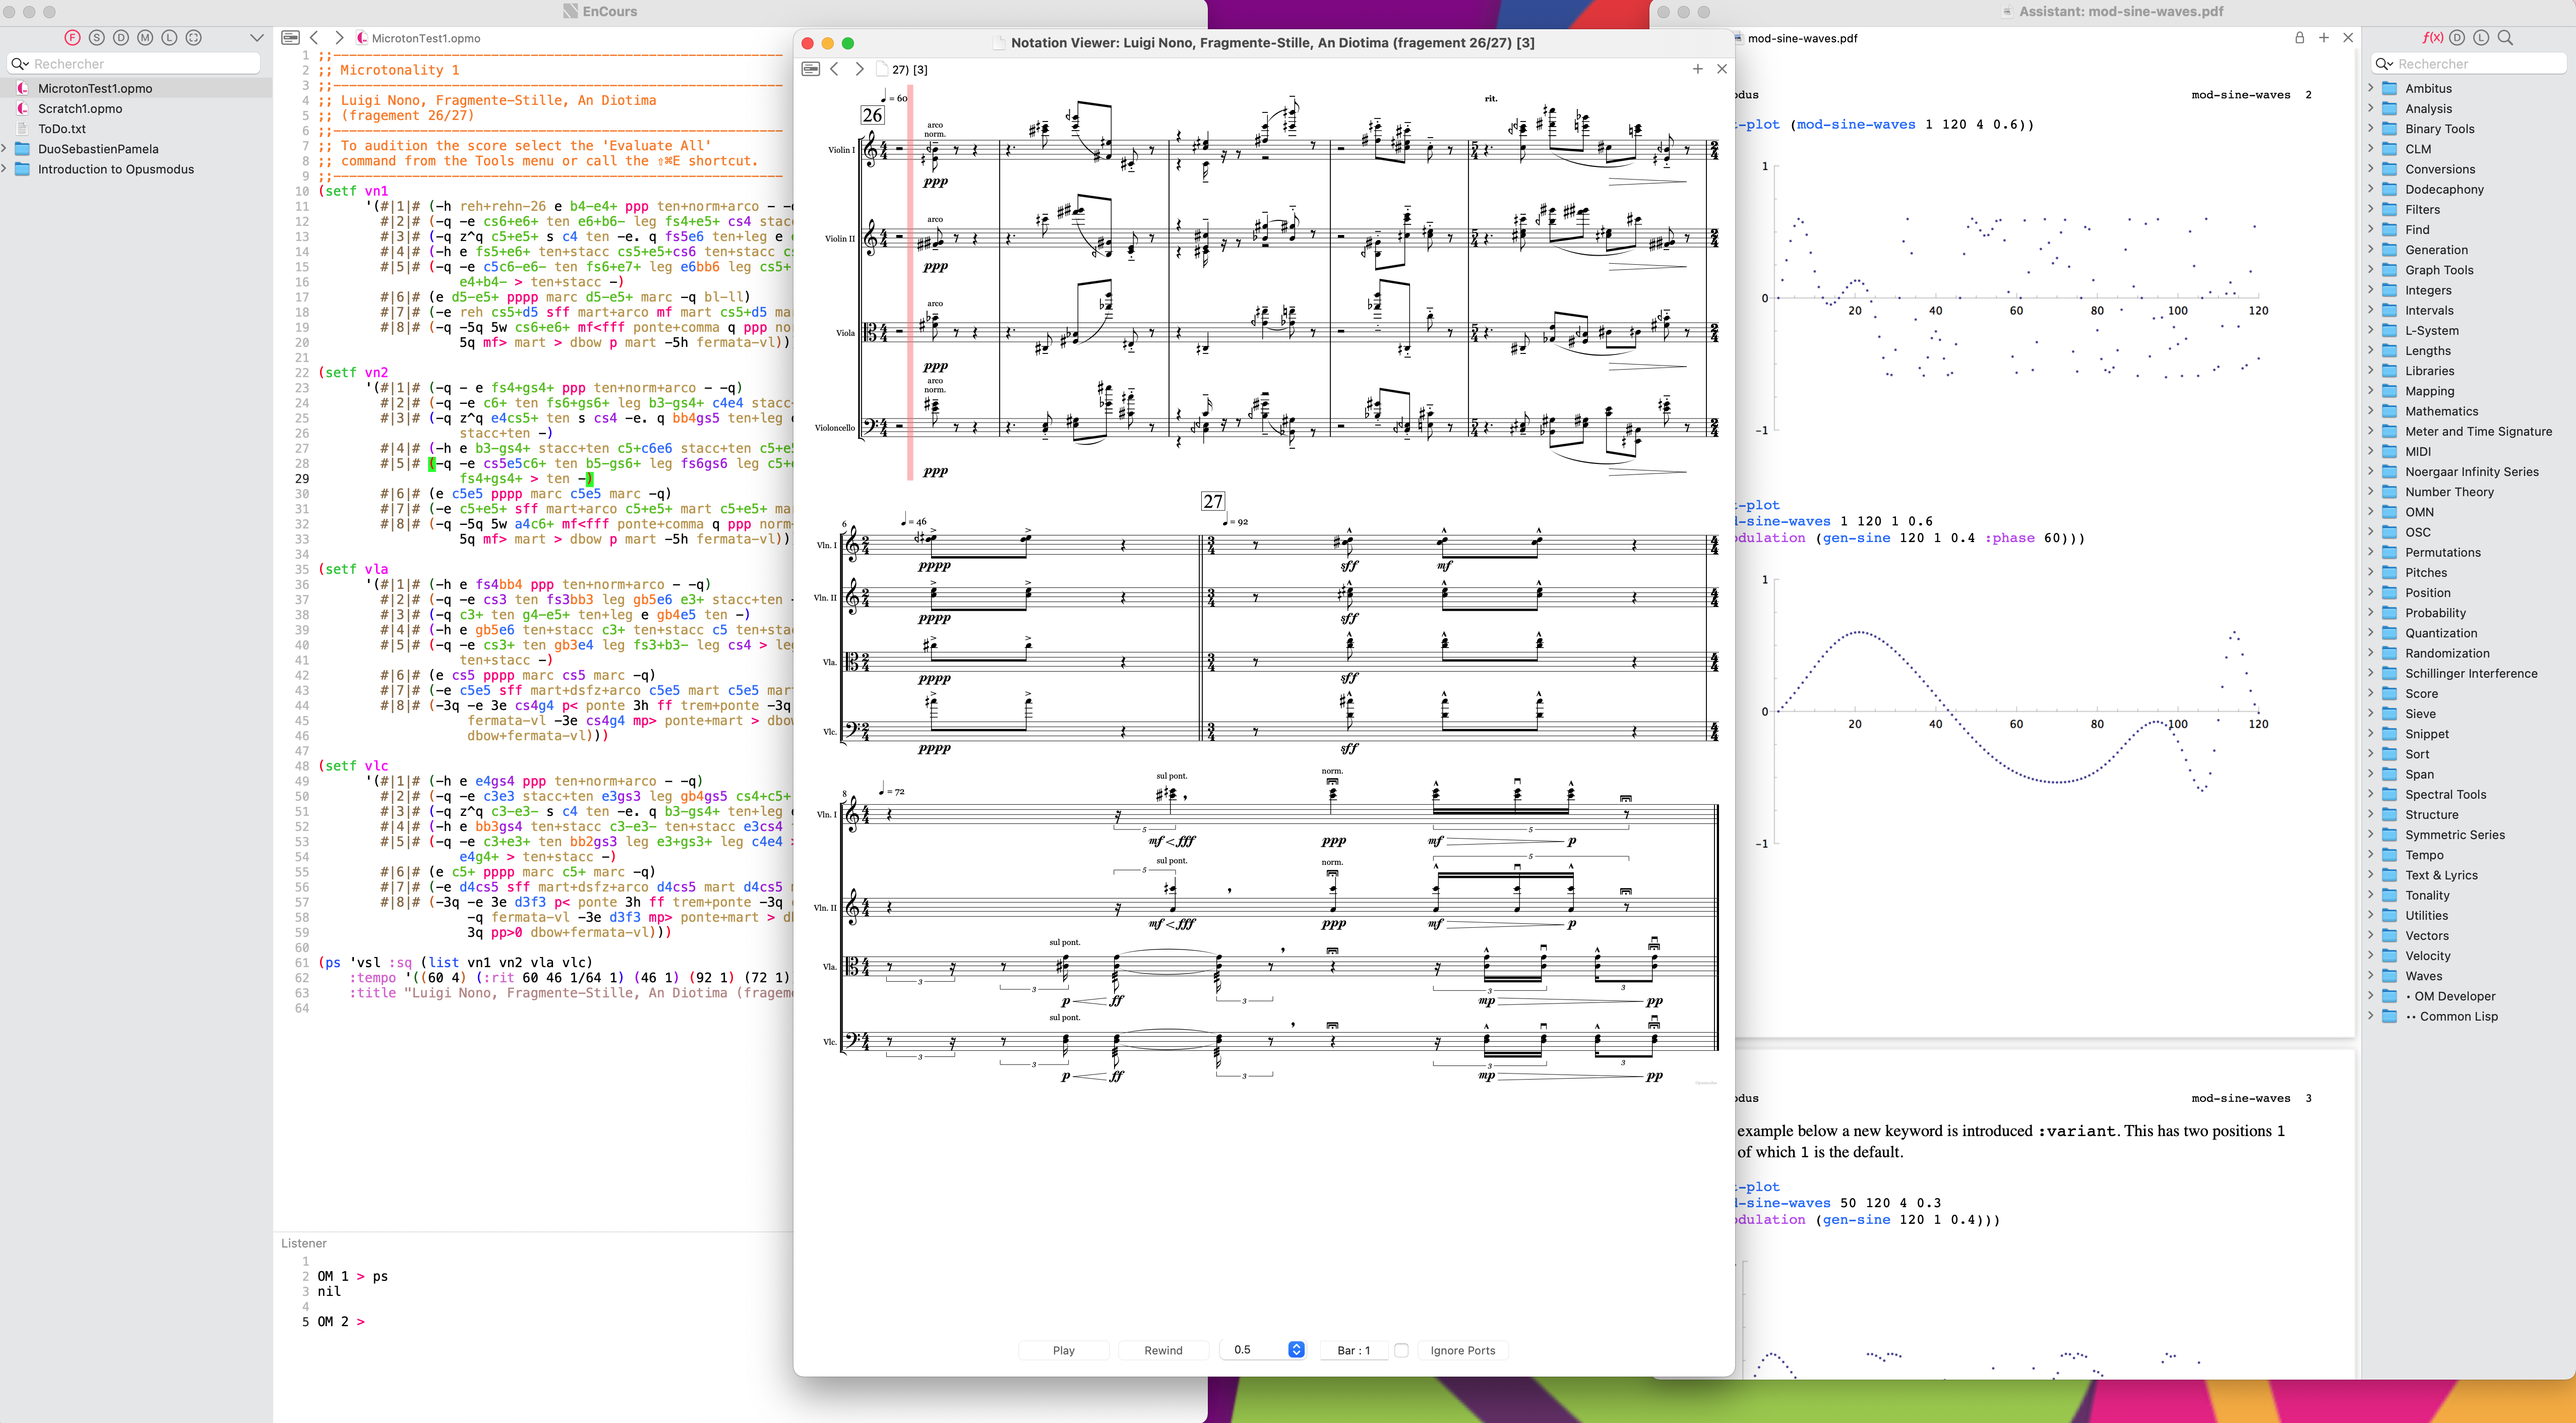Expand the Introduction to Opusmodus folder

tap(5, 169)
